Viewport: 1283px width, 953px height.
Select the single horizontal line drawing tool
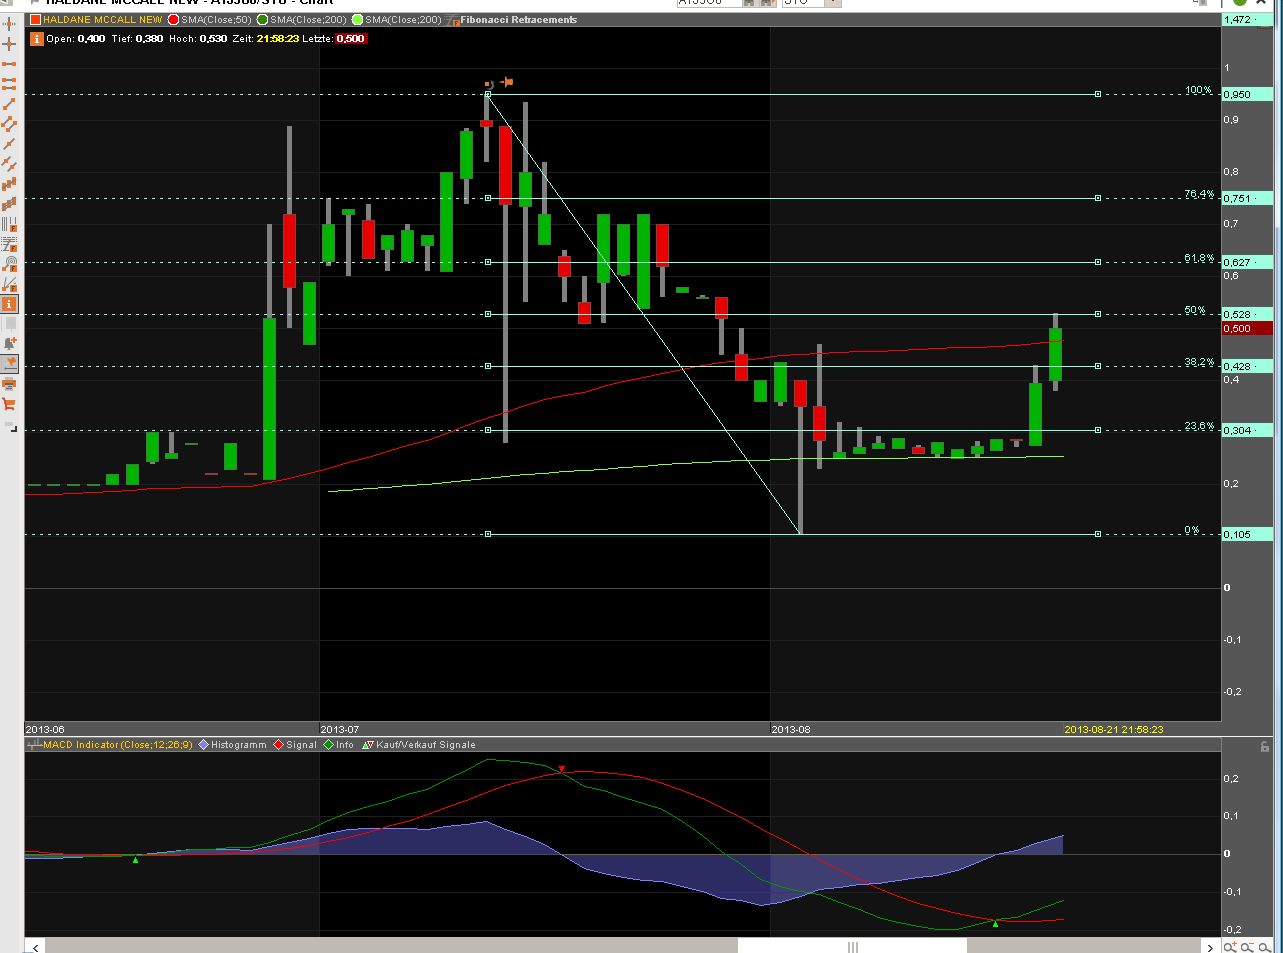tap(9, 64)
